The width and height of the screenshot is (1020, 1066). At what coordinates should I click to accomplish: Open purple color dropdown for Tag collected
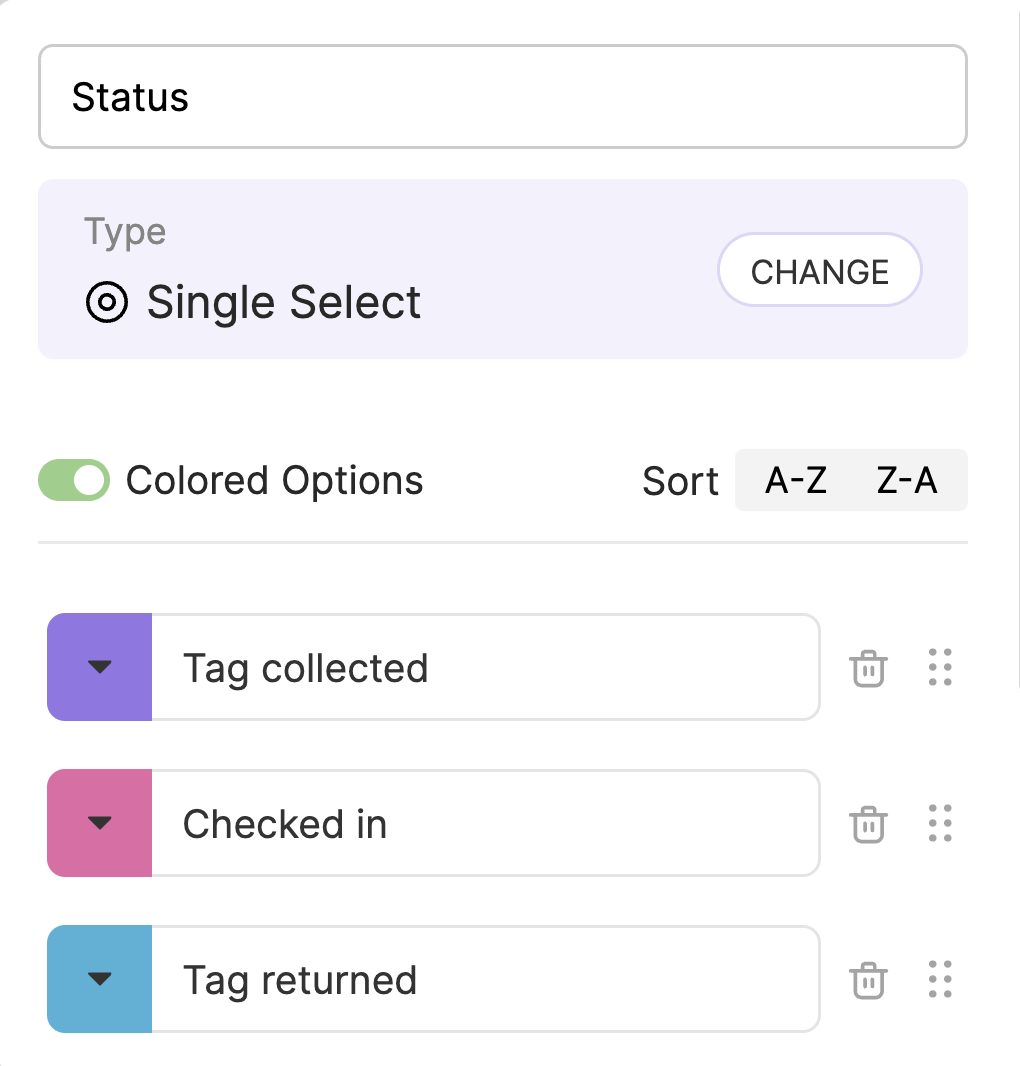(99, 667)
